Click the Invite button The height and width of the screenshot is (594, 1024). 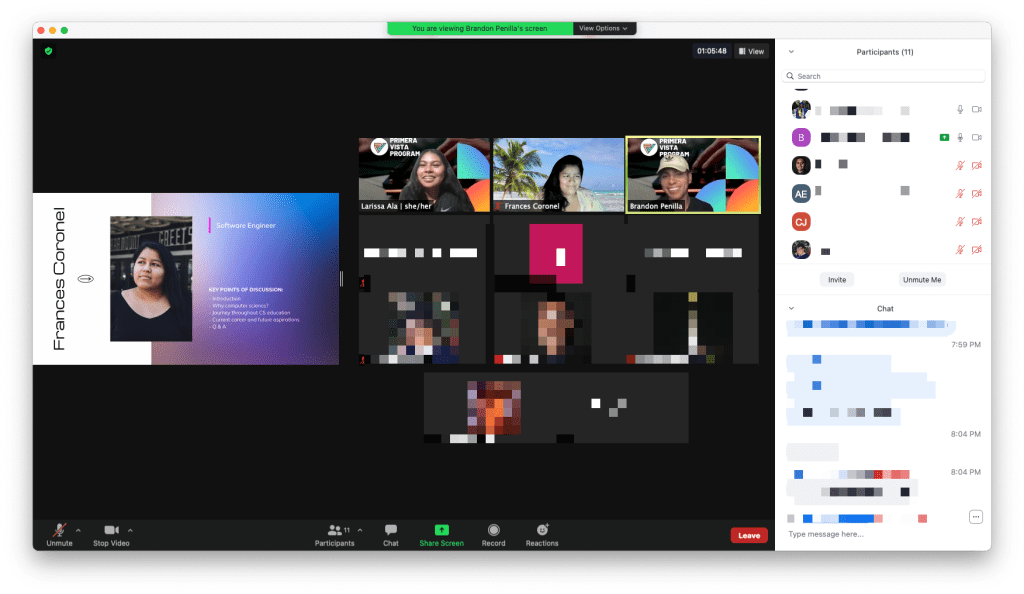pyautogui.click(x=837, y=280)
